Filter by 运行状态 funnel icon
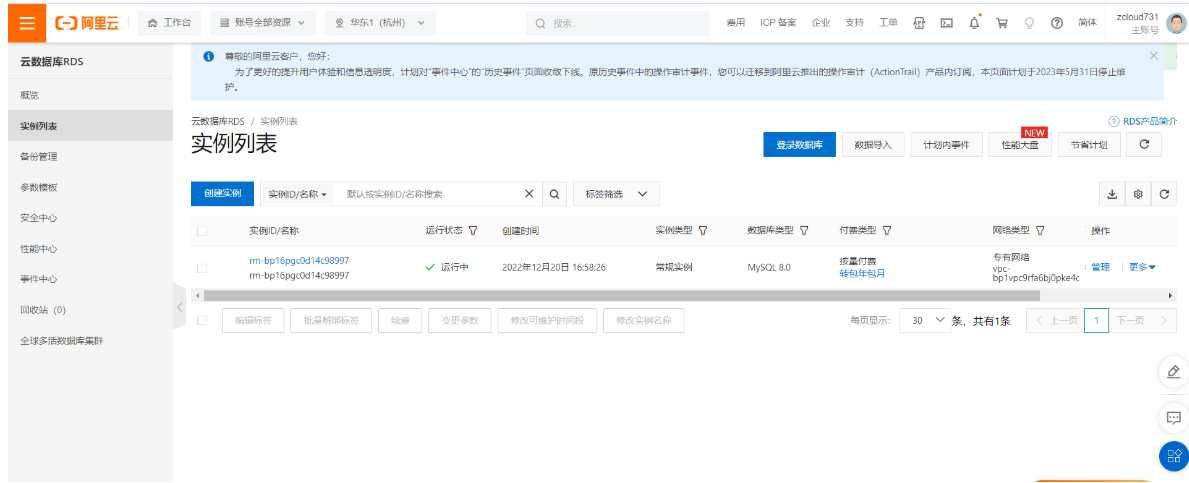Viewport: 1189px width, 483px height. [x=473, y=230]
